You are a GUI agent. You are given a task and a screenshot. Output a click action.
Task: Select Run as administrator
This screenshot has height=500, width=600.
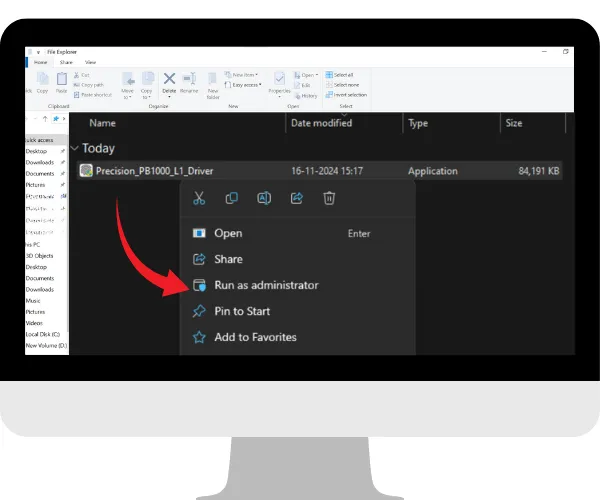297,285
